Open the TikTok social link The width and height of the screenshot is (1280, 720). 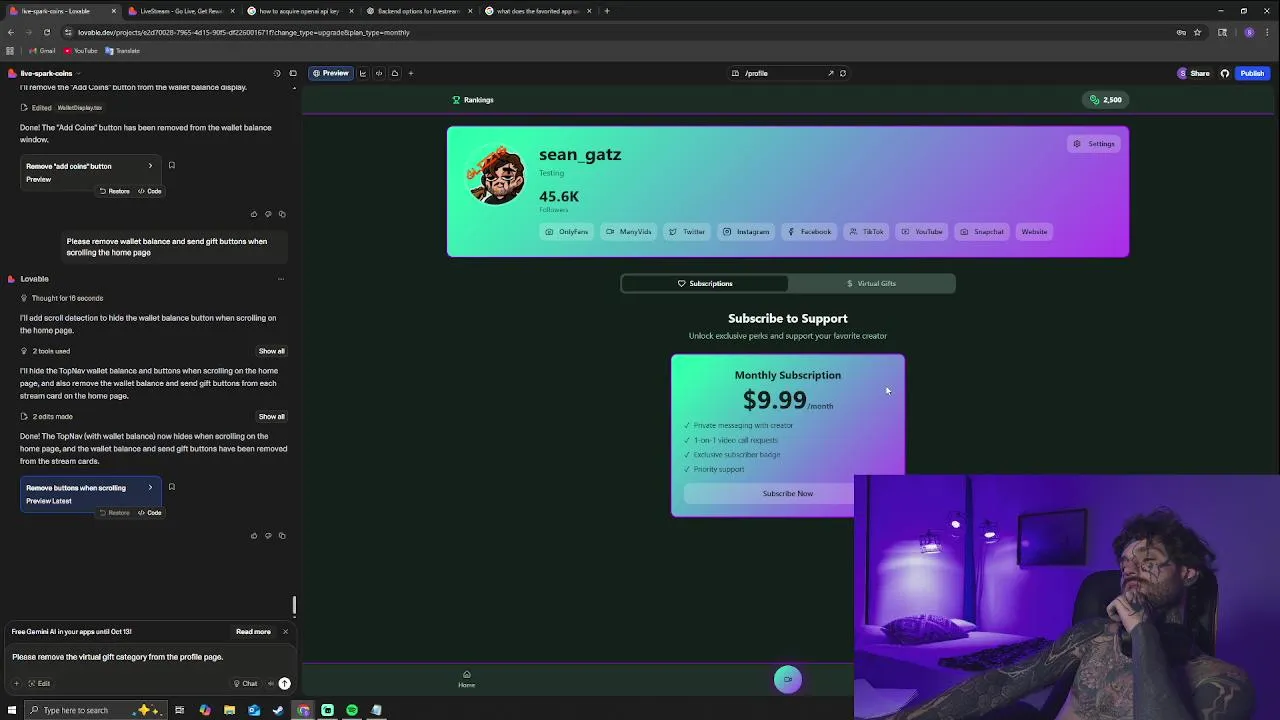click(x=866, y=232)
